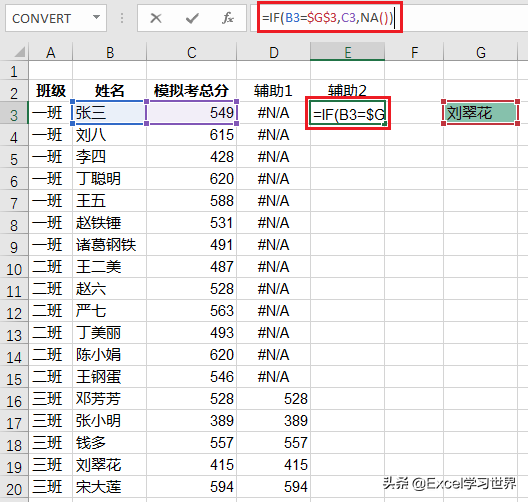This screenshot has height=502, width=528.
Task: Click header cell 辅助2
Action: pos(348,91)
